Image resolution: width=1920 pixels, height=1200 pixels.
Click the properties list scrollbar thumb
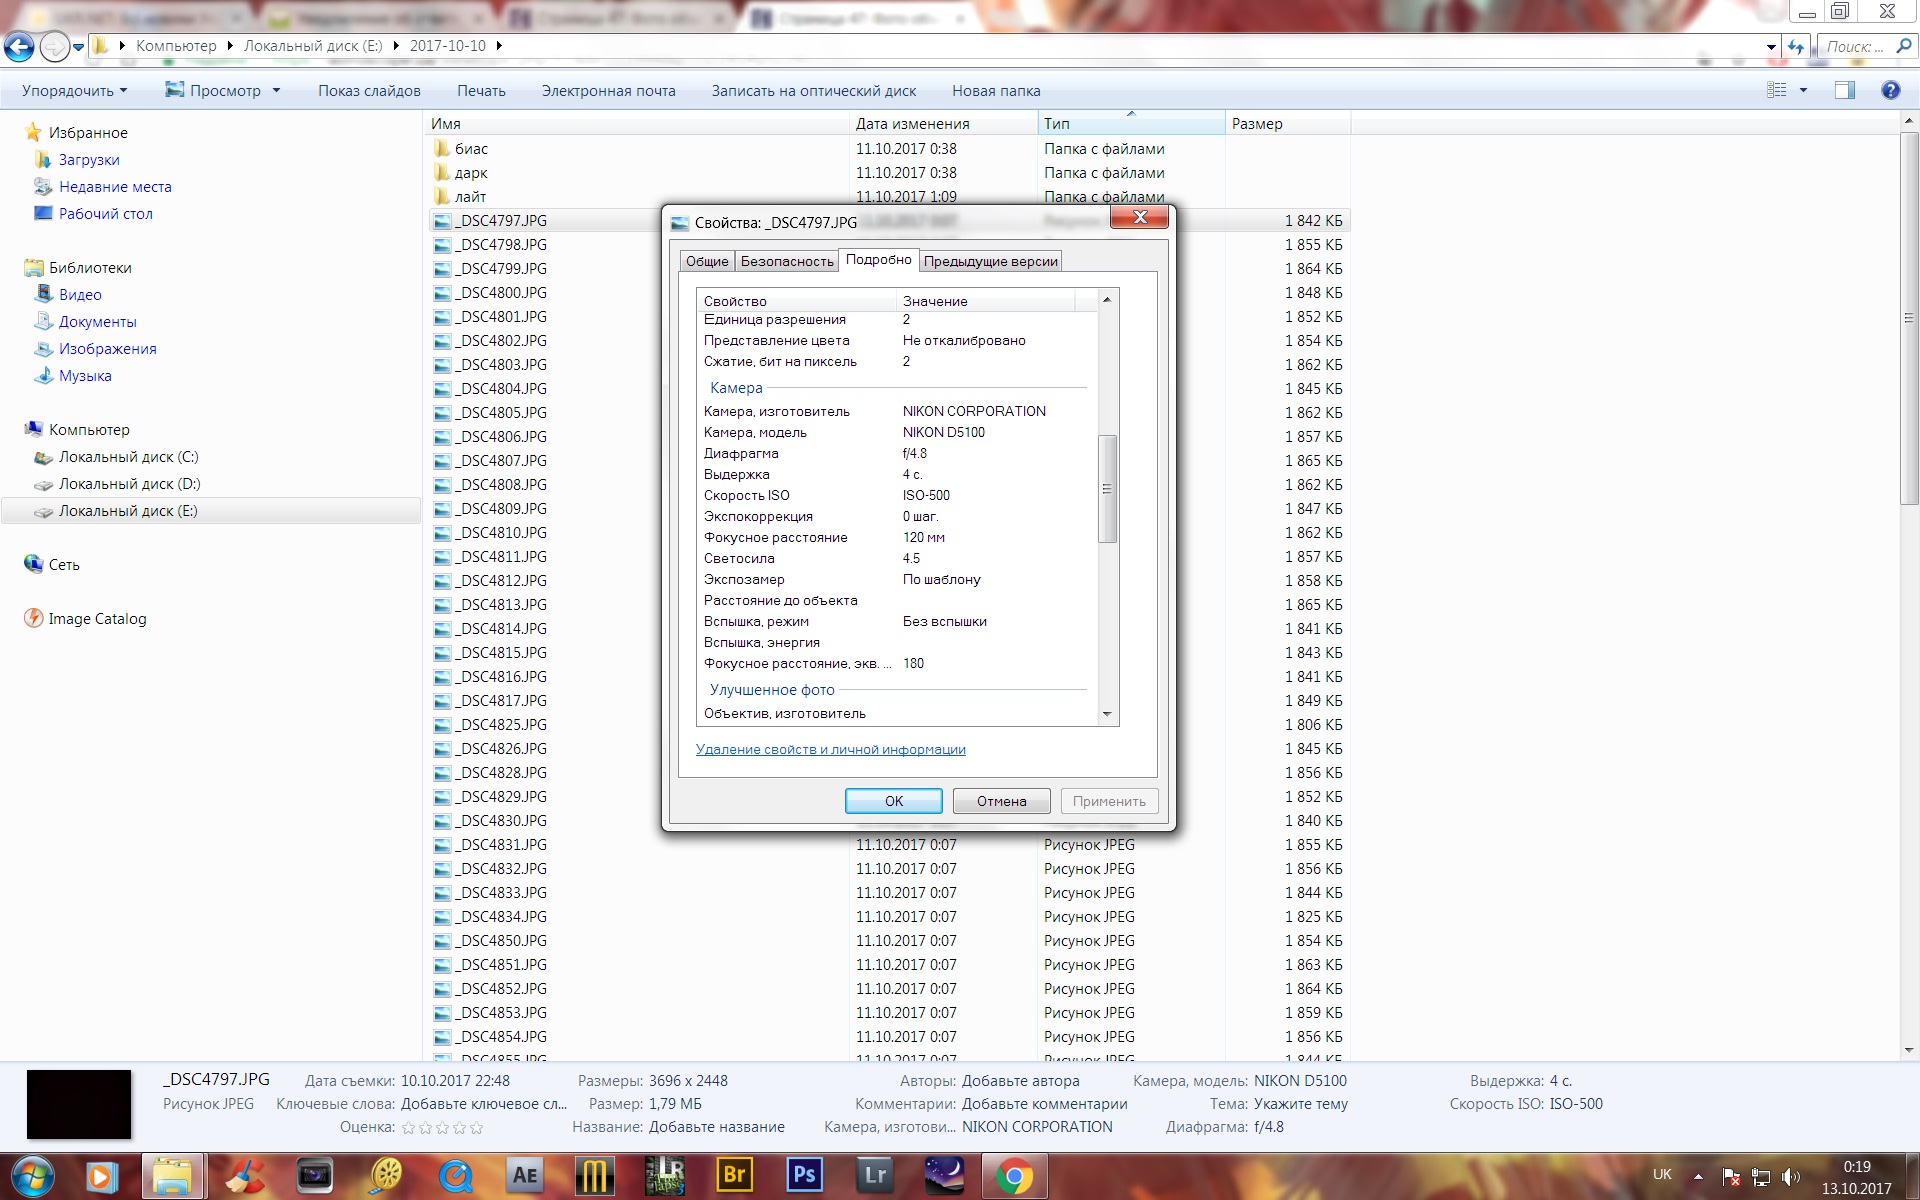coord(1107,489)
